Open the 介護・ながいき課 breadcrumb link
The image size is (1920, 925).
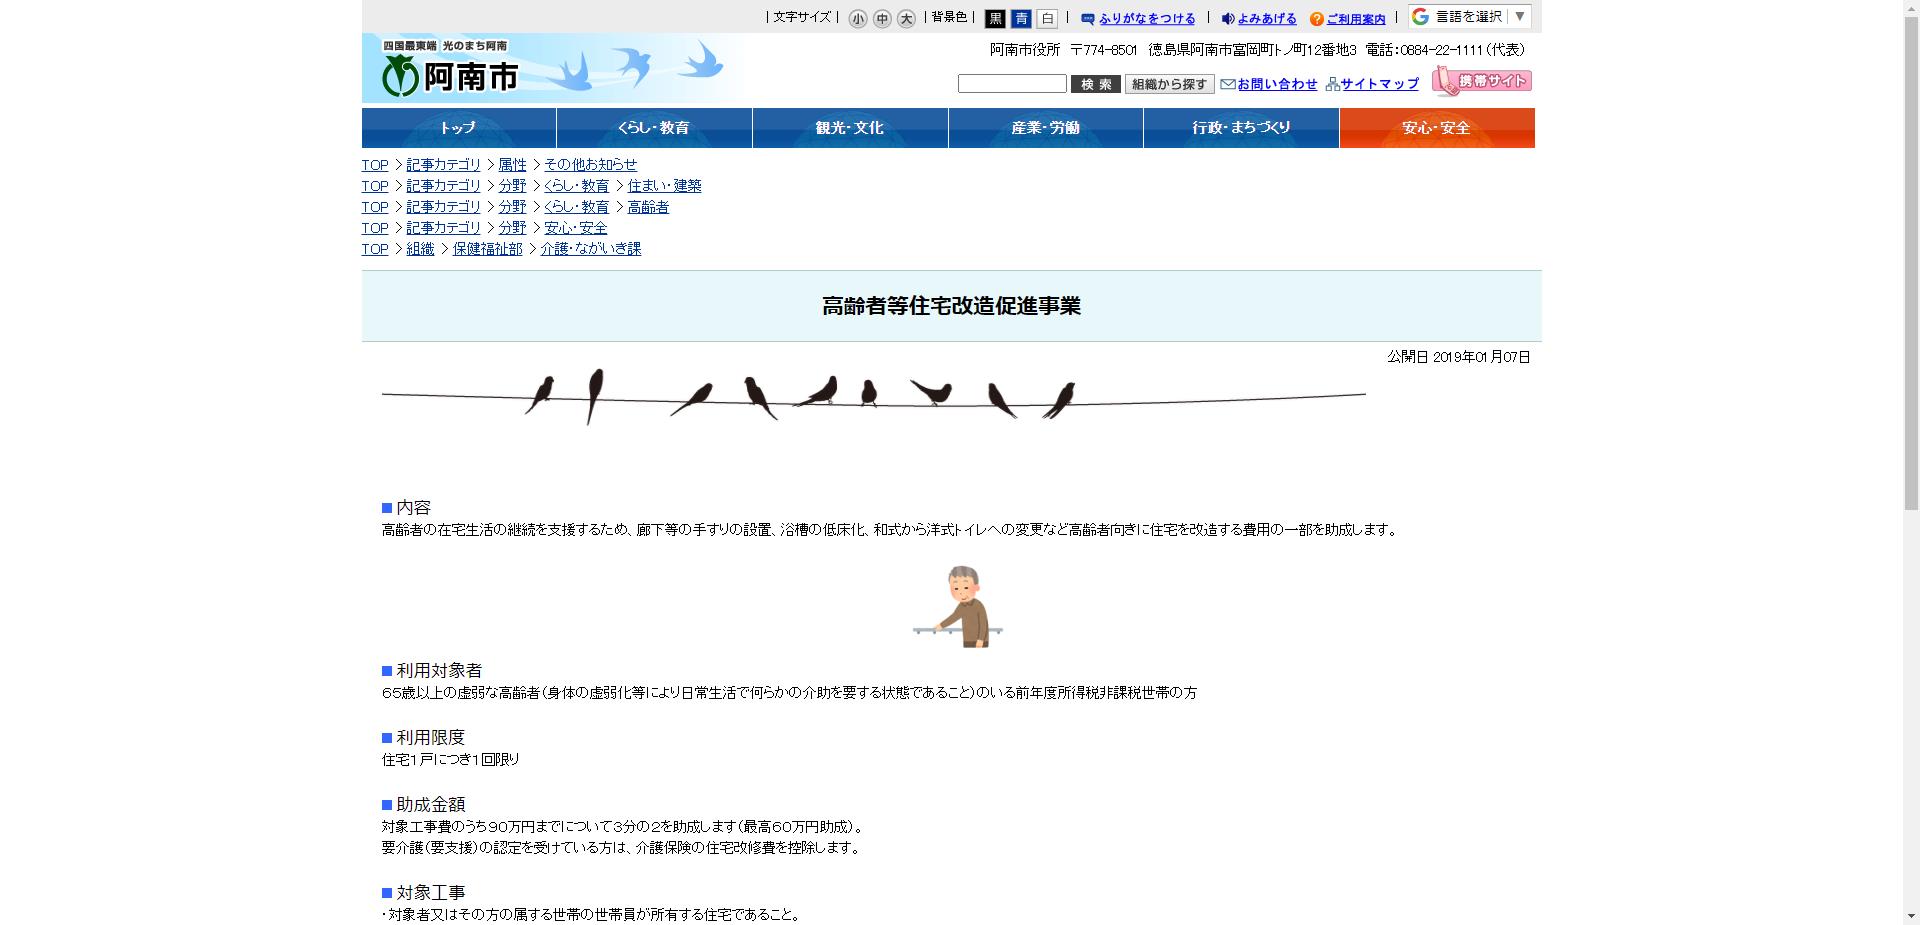click(x=592, y=249)
